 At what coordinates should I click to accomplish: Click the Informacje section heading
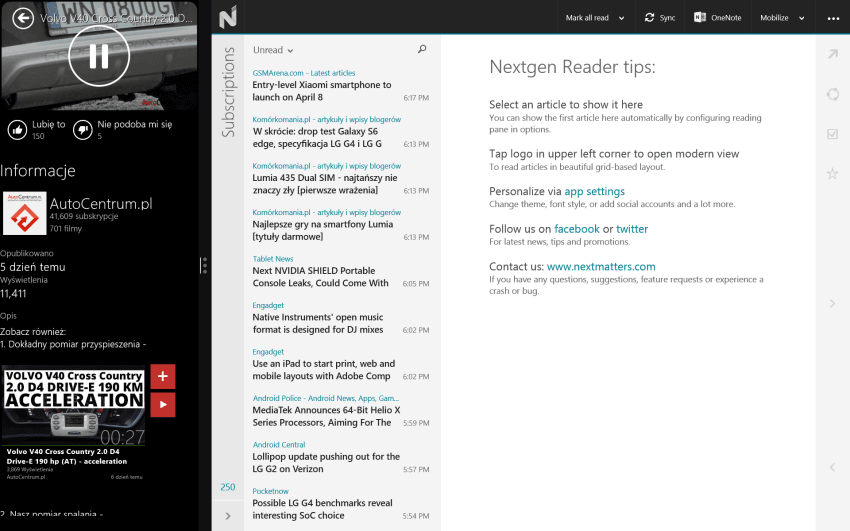pos(37,171)
